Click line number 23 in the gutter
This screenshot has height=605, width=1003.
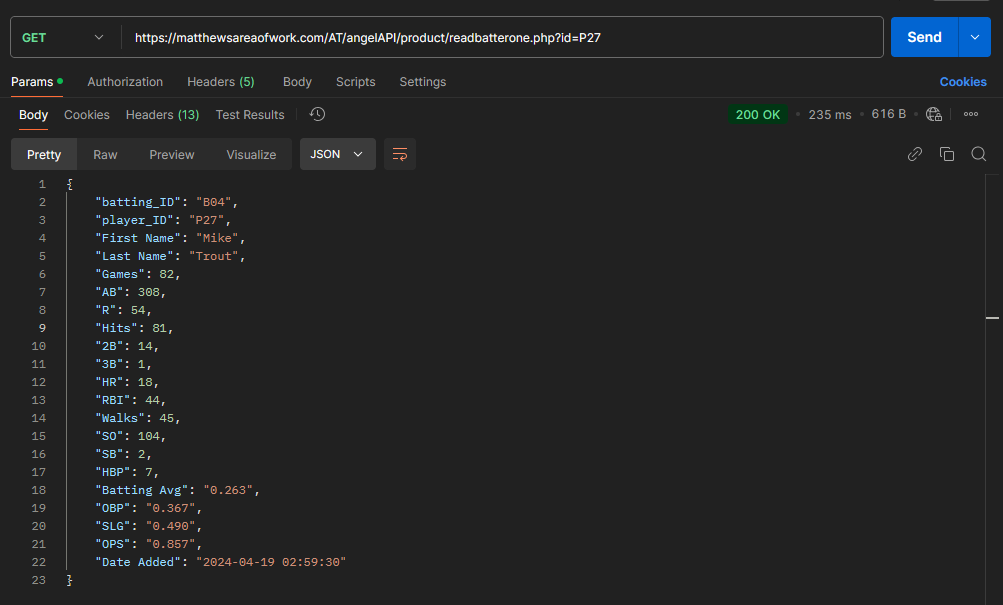pos(39,580)
